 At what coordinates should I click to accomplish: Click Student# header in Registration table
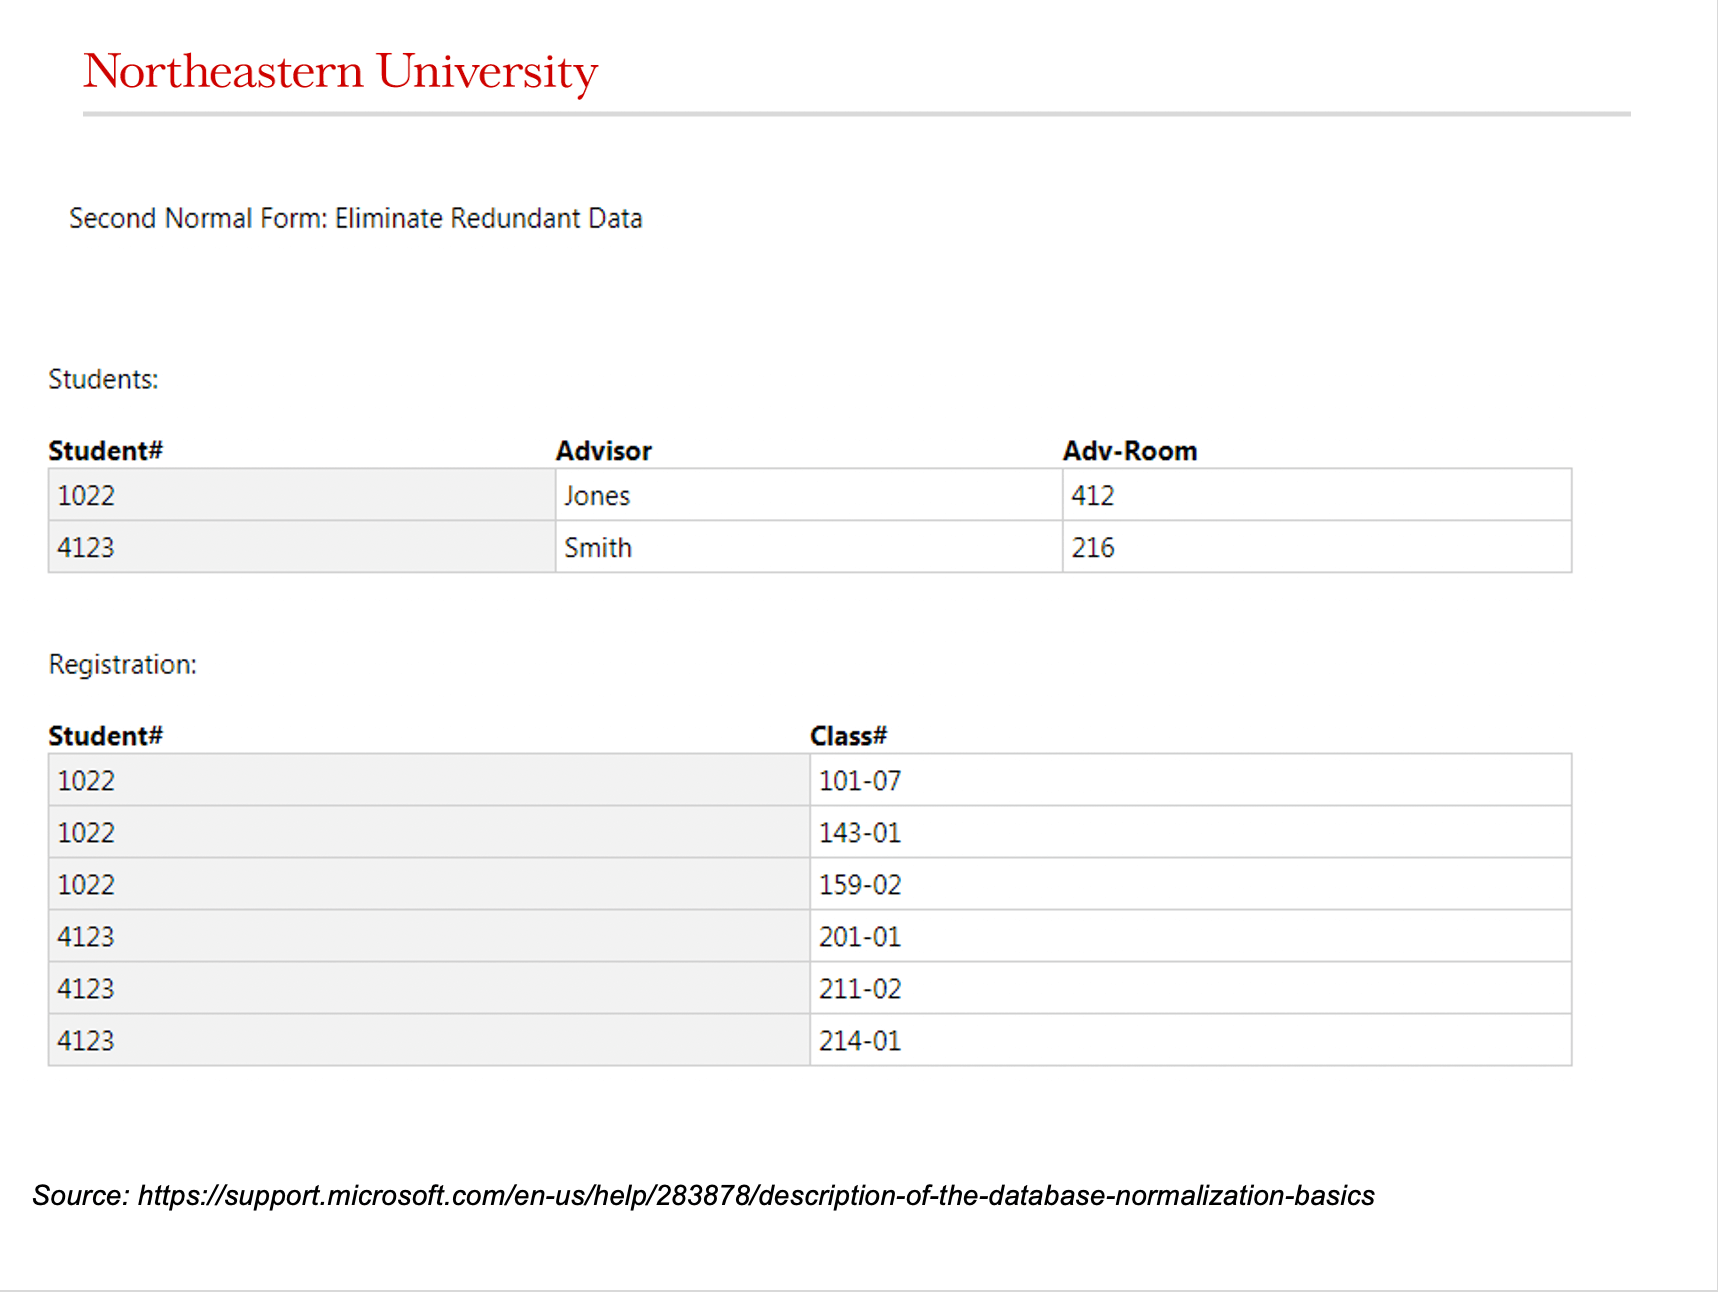tap(105, 736)
